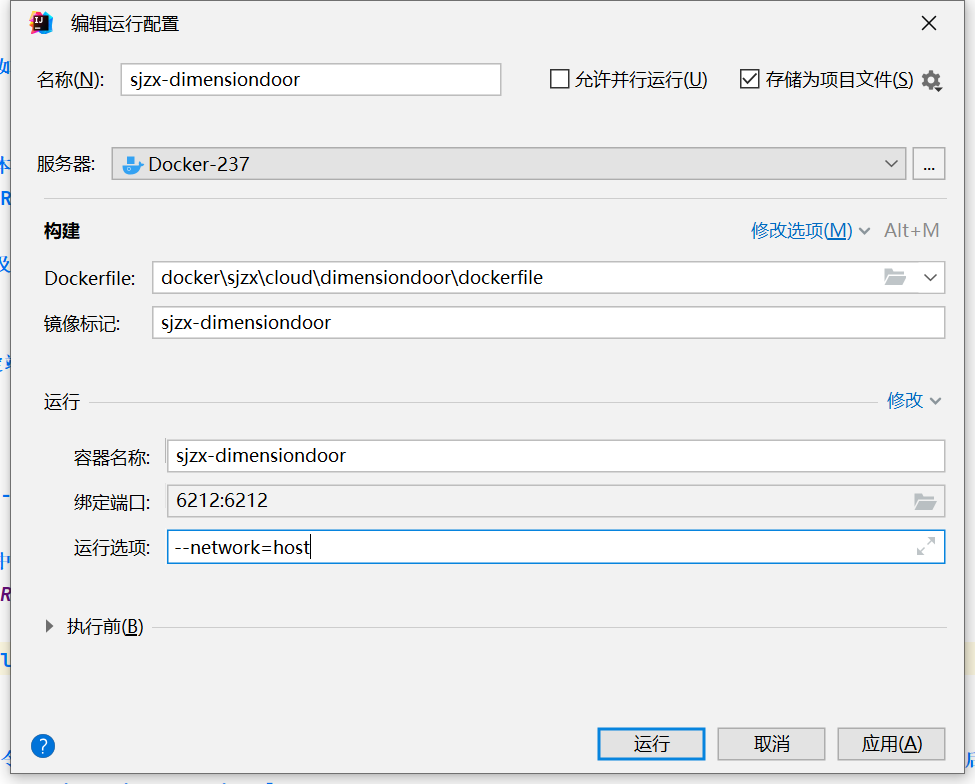Expand the 执行前 section
This screenshot has width=975, height=784.
(x=50, y=627)
